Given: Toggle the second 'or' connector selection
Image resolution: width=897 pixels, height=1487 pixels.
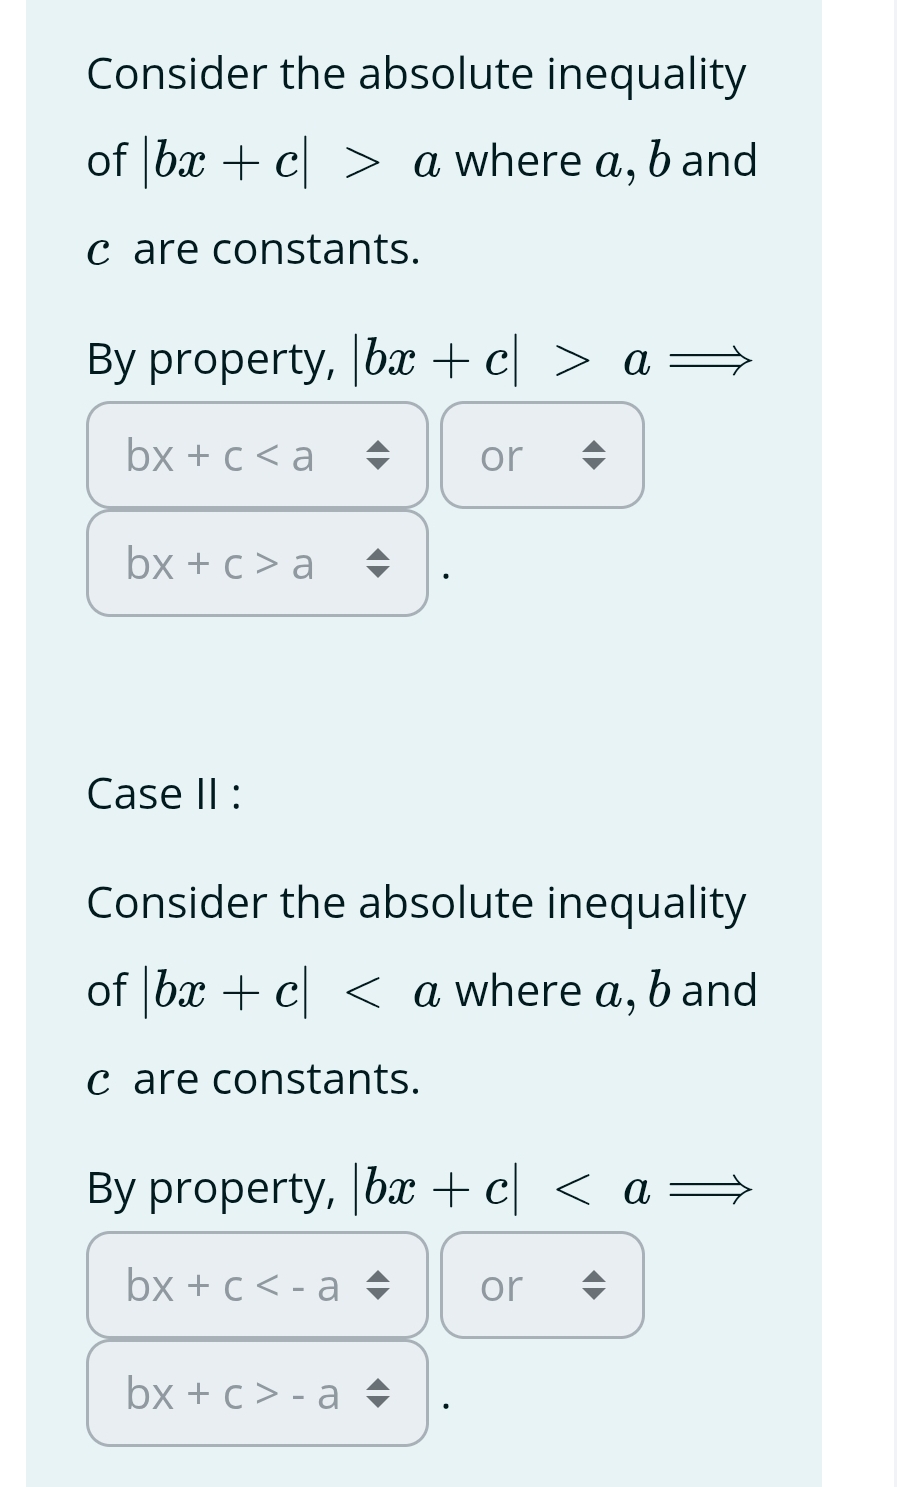Looking at the screenshot, I should [542, 1285].
